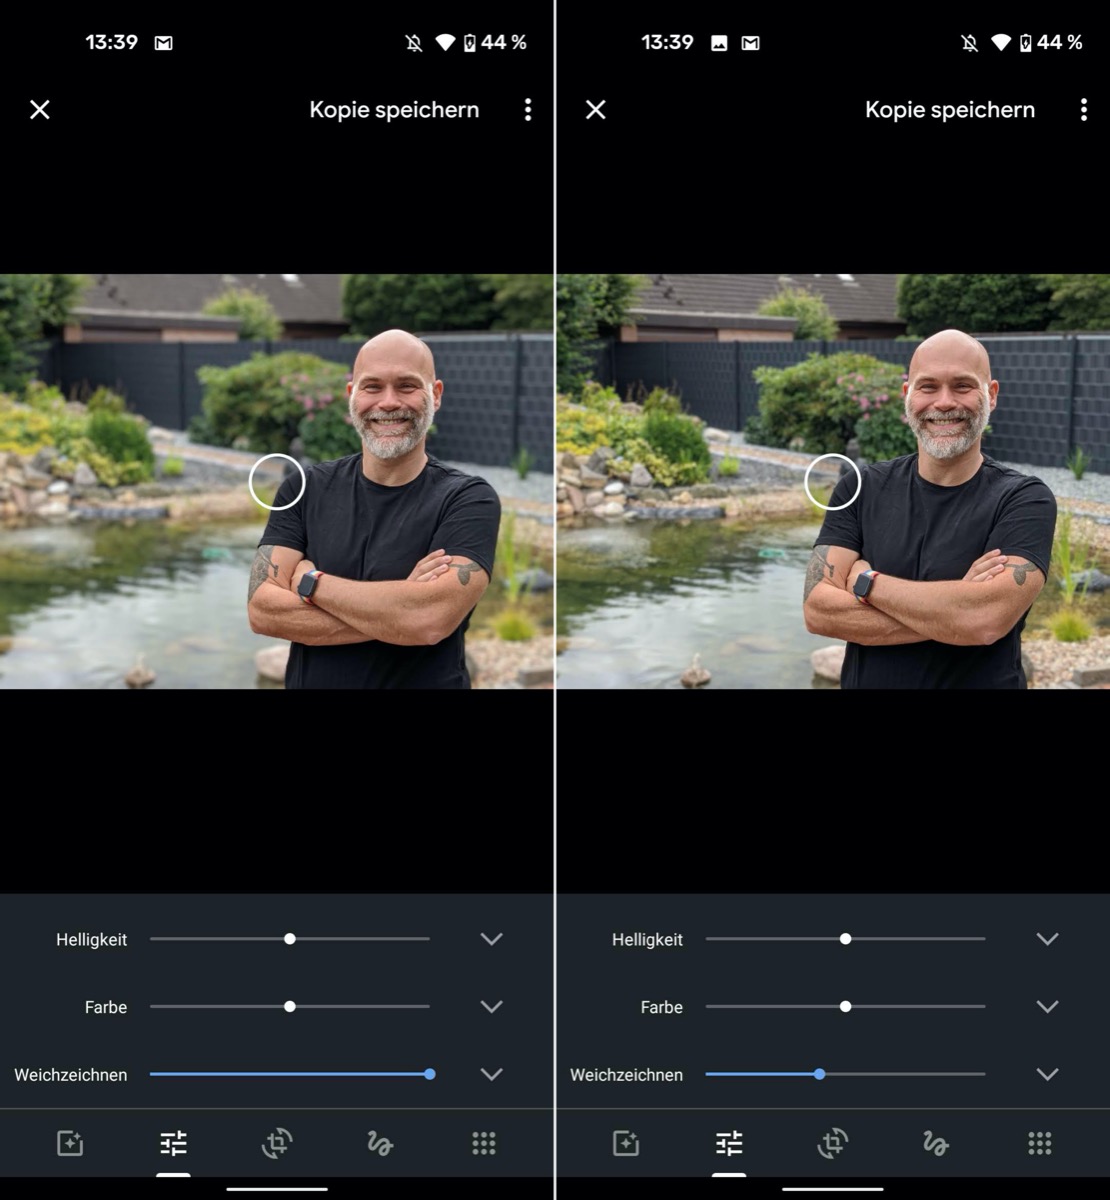Click Helligkeit slider handle in right screenshot
The height and width of the screenshot is (1200, 1110).
[846, 939]
